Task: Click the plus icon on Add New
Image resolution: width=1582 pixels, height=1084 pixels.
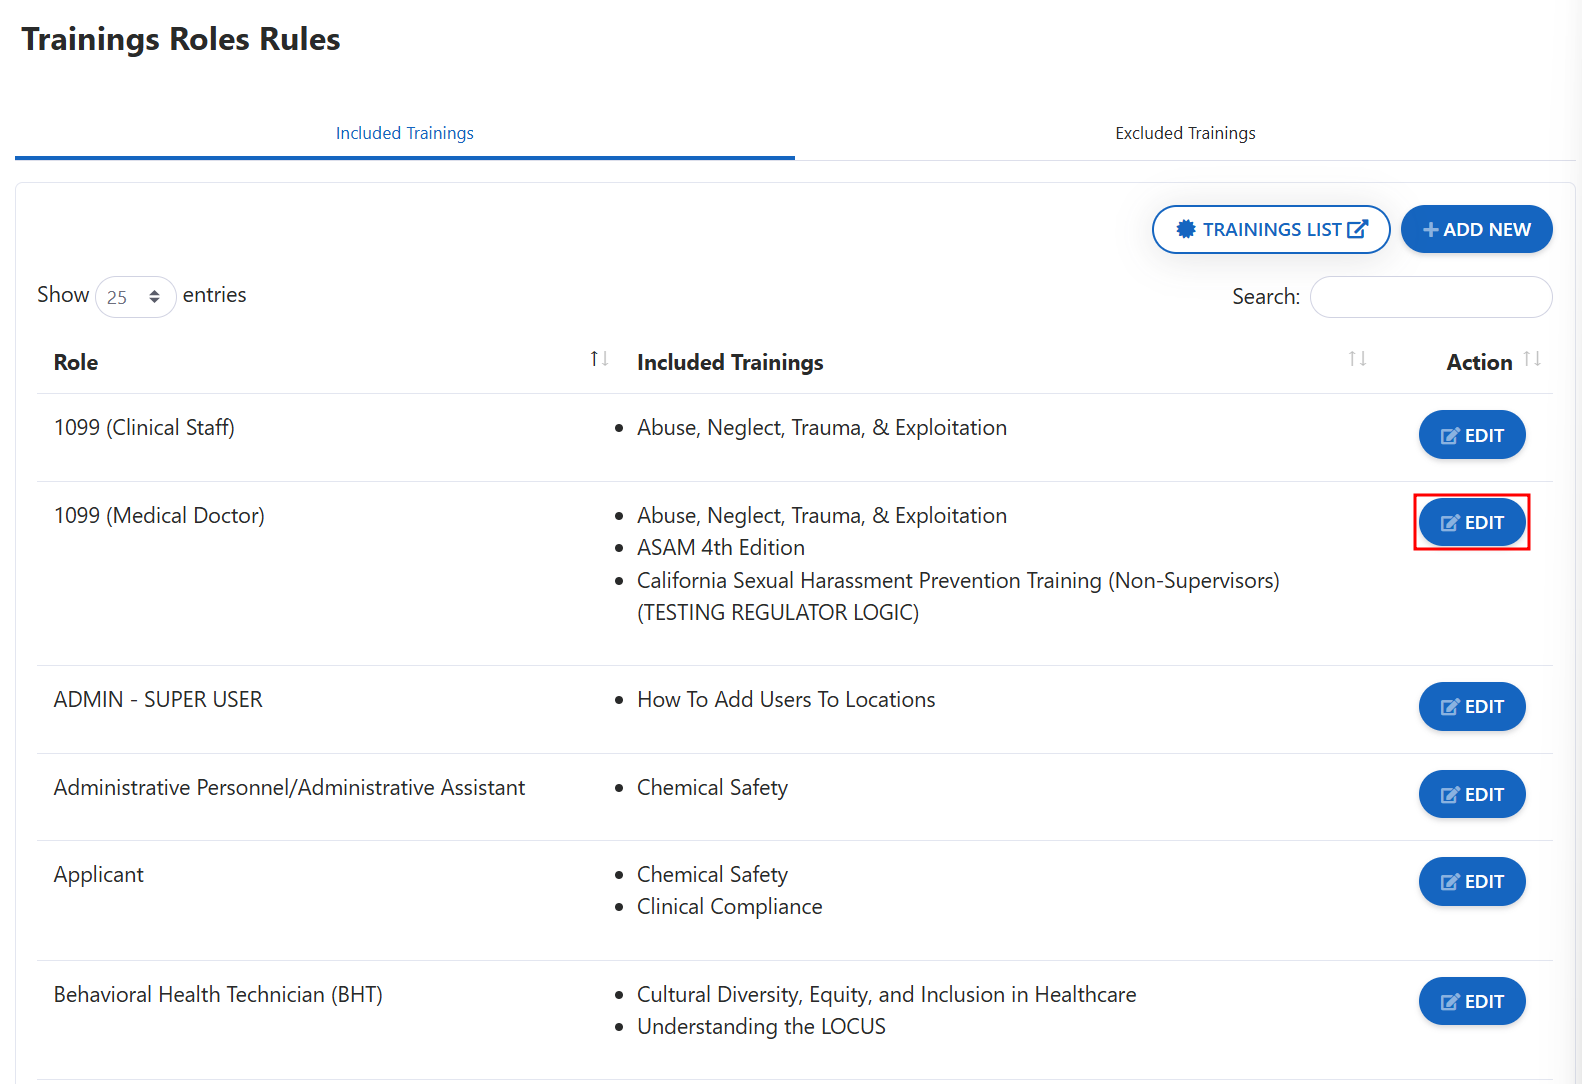Action: point(1430,230)
